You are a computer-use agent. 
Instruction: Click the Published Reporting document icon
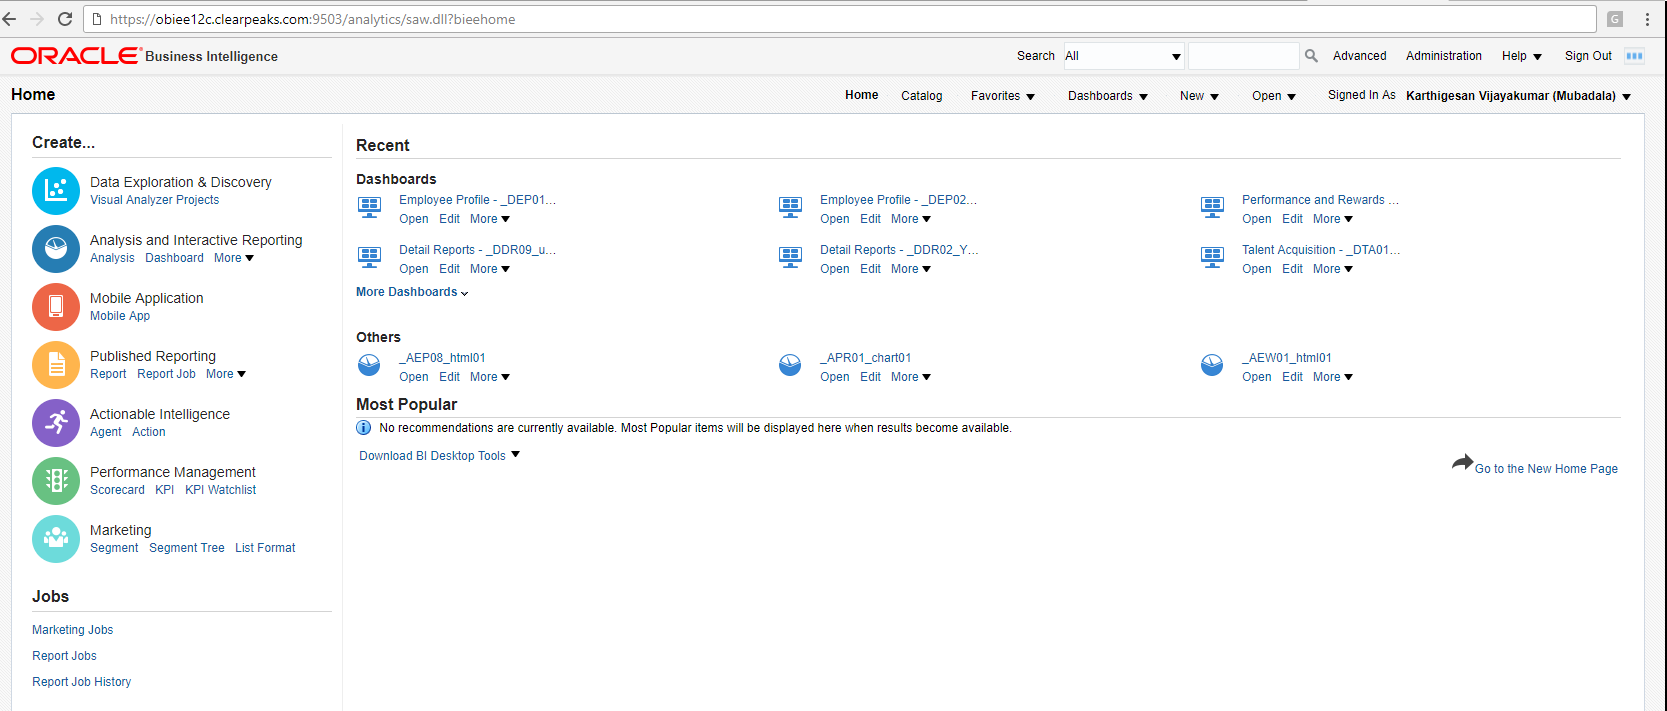coord(56,365)
